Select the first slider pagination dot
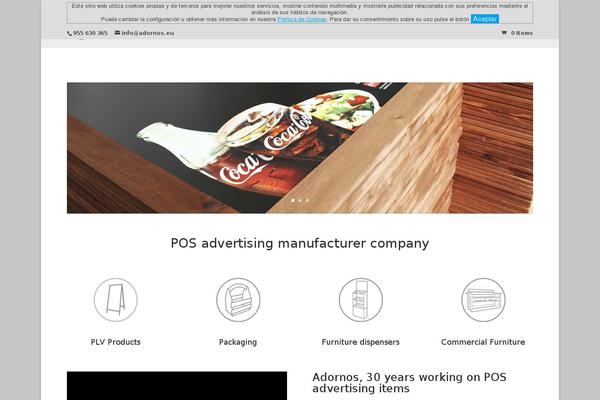The height and width of the screenshot is (400, 600). (x=293, y=200)
